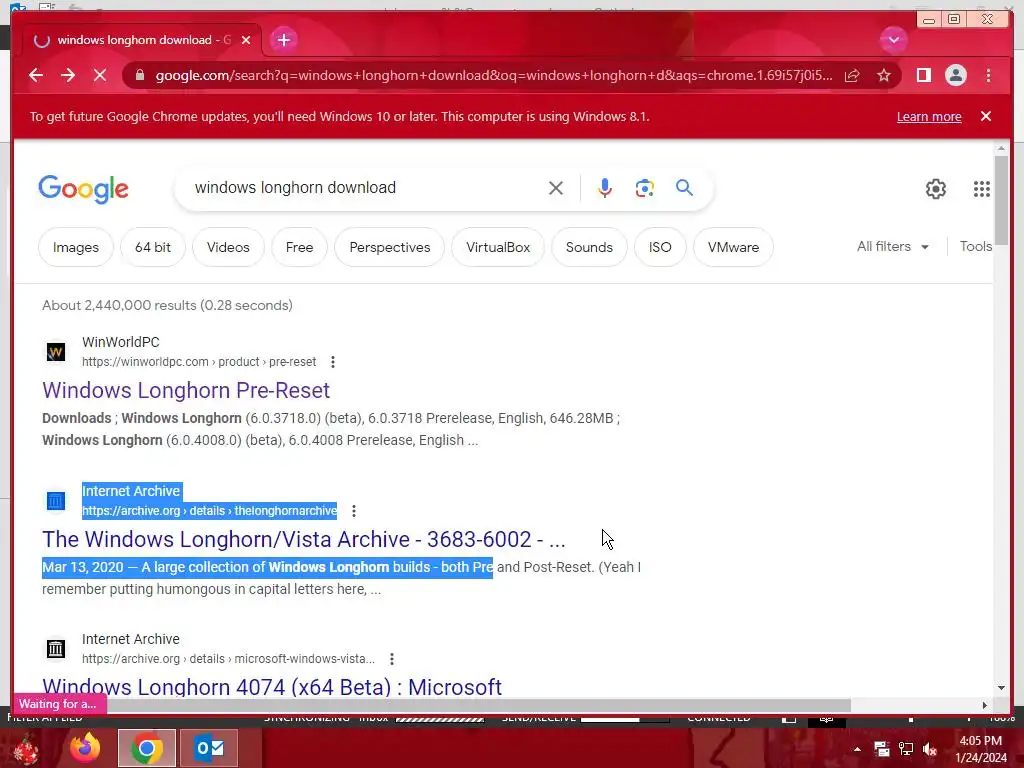
Task: Open the Chrome profile avatar menu
Action: pos(955,75)
